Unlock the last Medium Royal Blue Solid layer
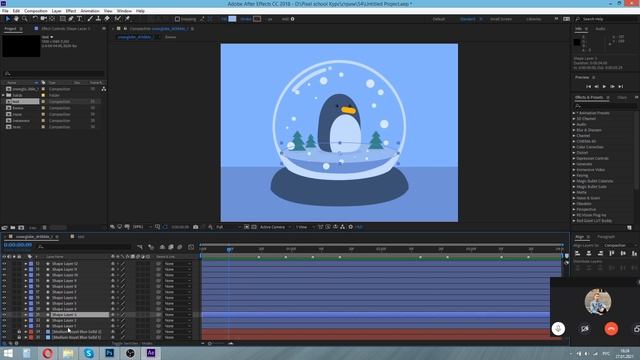 point(19,338)
